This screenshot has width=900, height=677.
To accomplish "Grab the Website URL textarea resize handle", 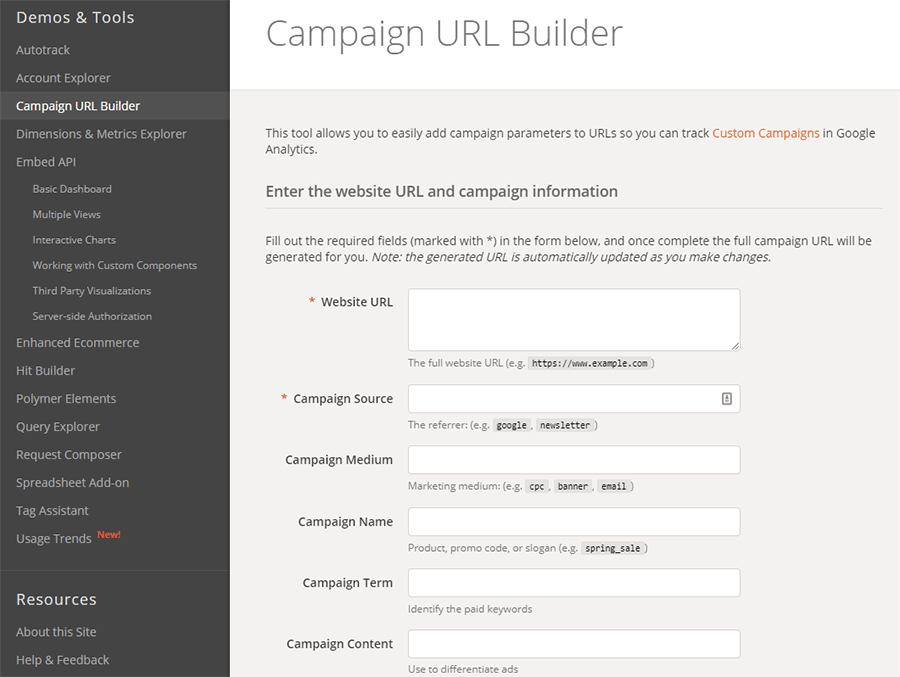I will click(x=735, y=346).
